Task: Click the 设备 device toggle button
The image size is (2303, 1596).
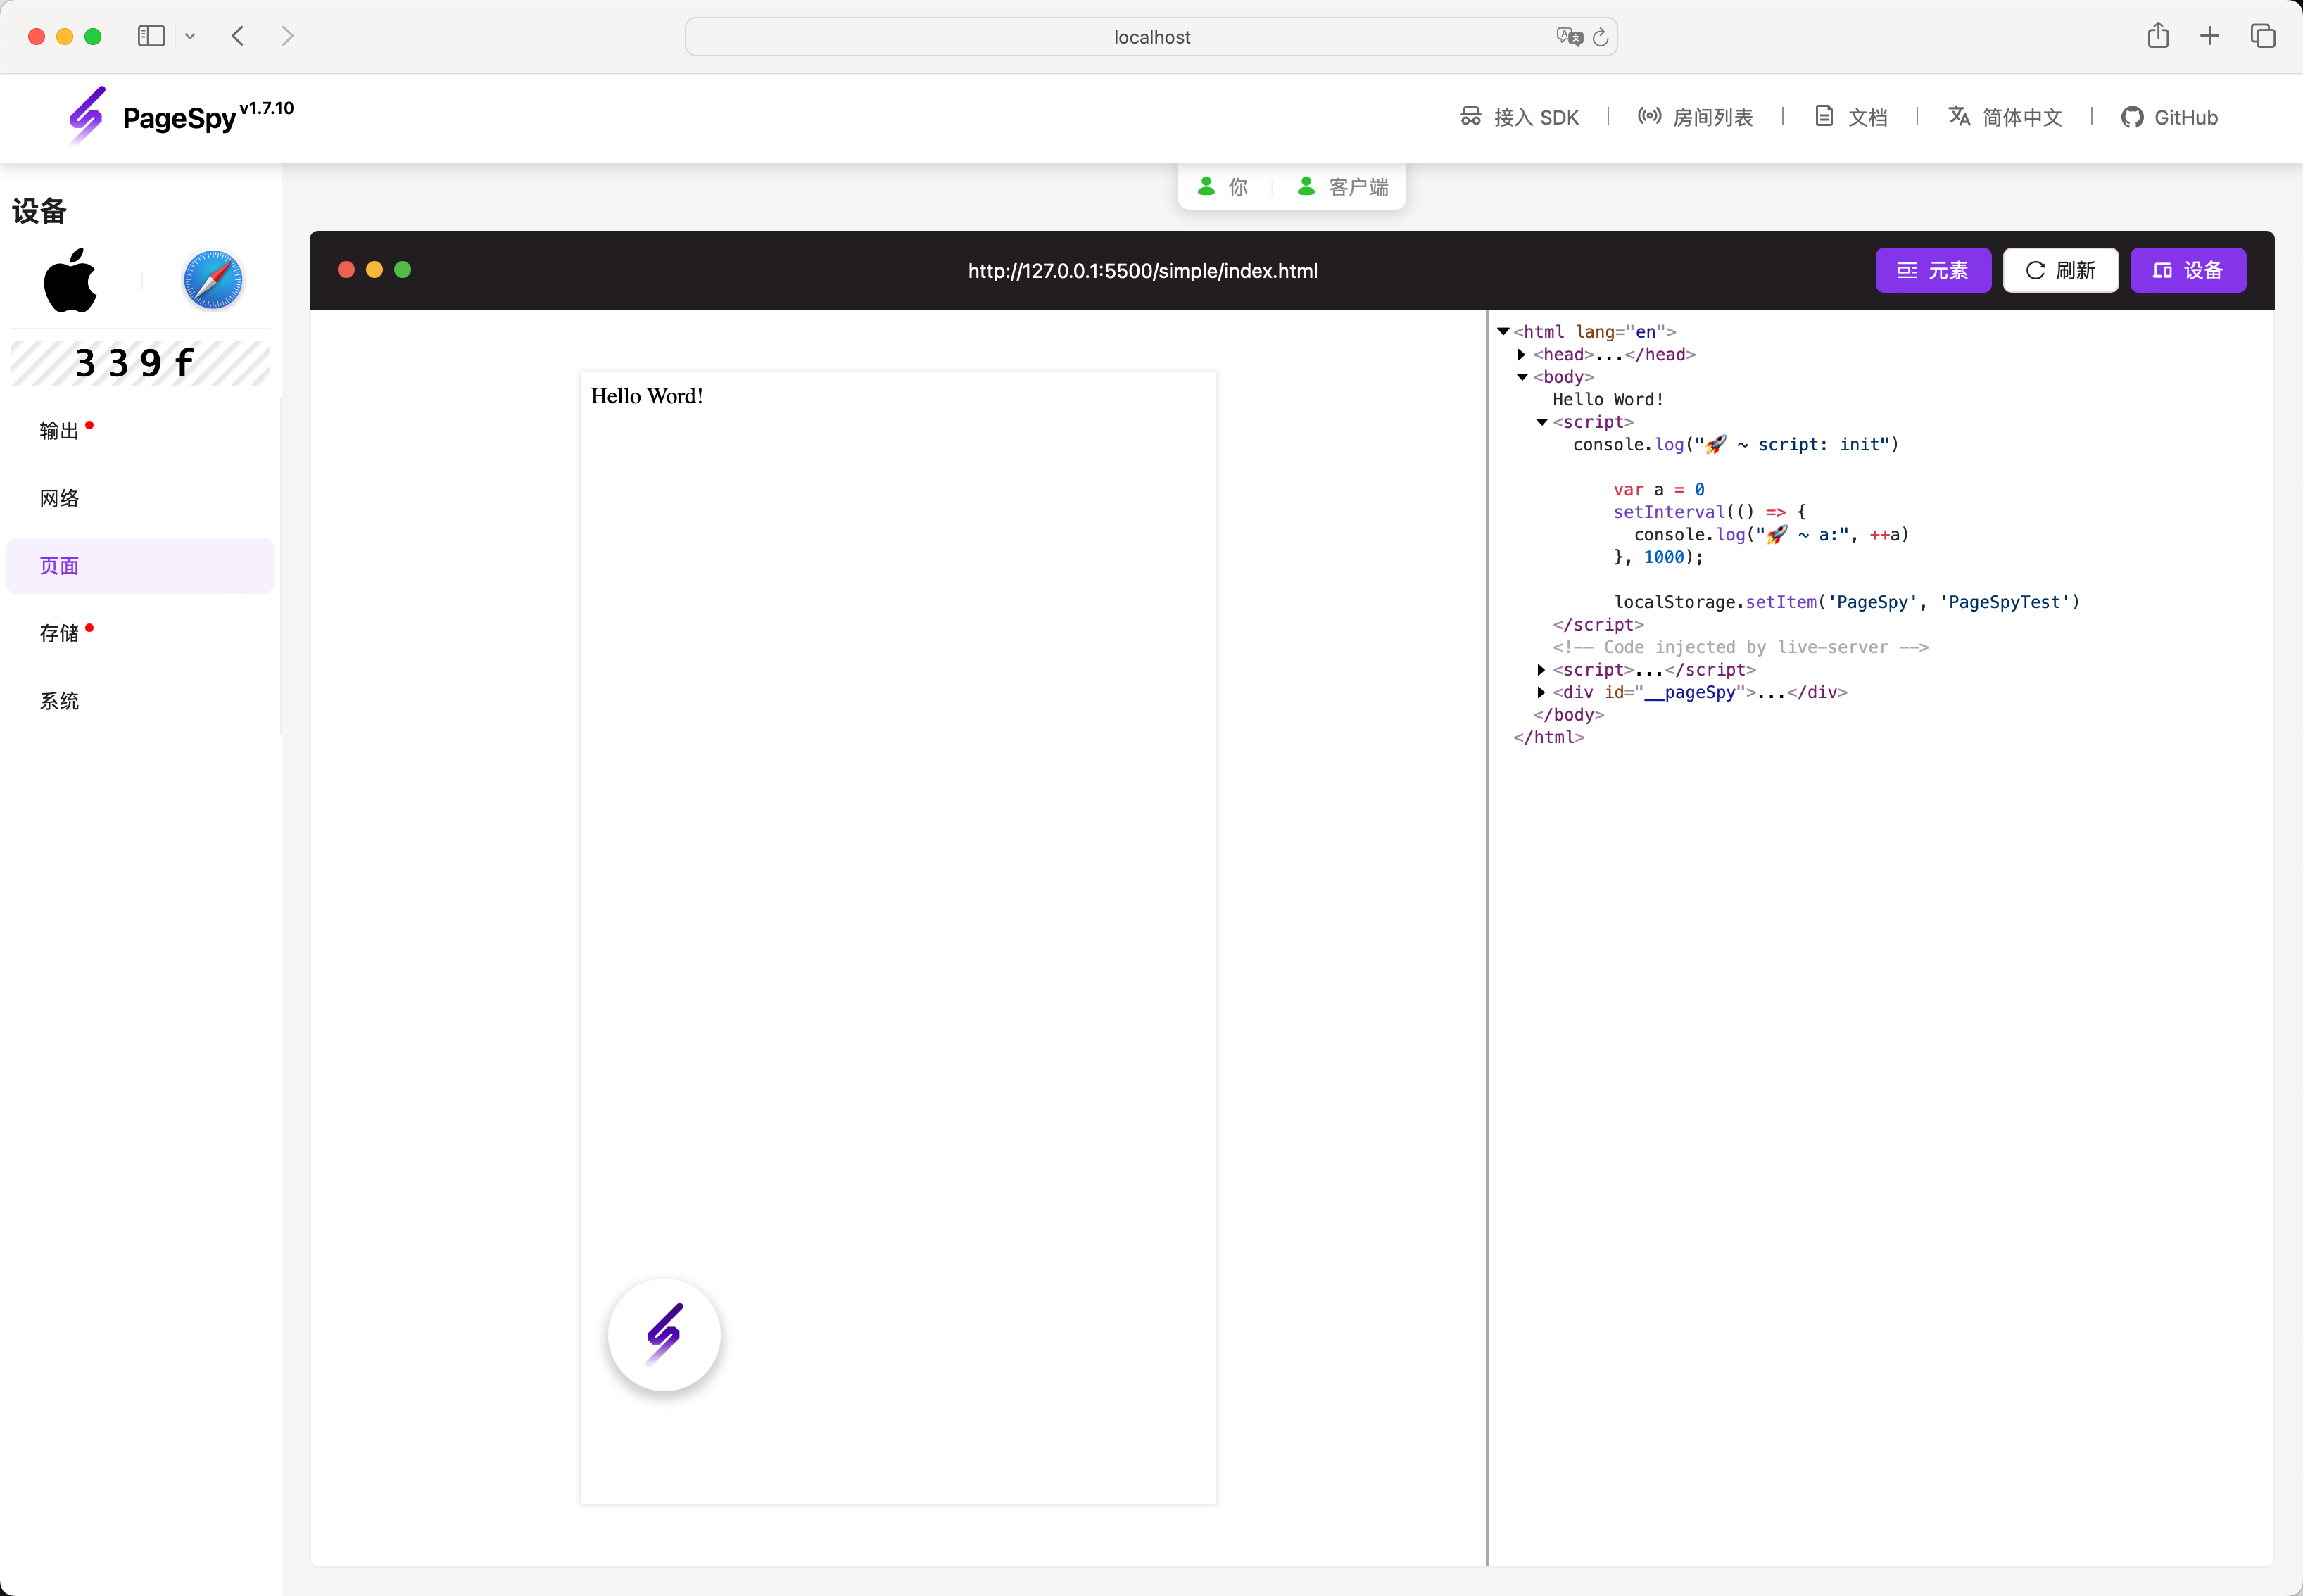Action: (x=2188, y=270)
